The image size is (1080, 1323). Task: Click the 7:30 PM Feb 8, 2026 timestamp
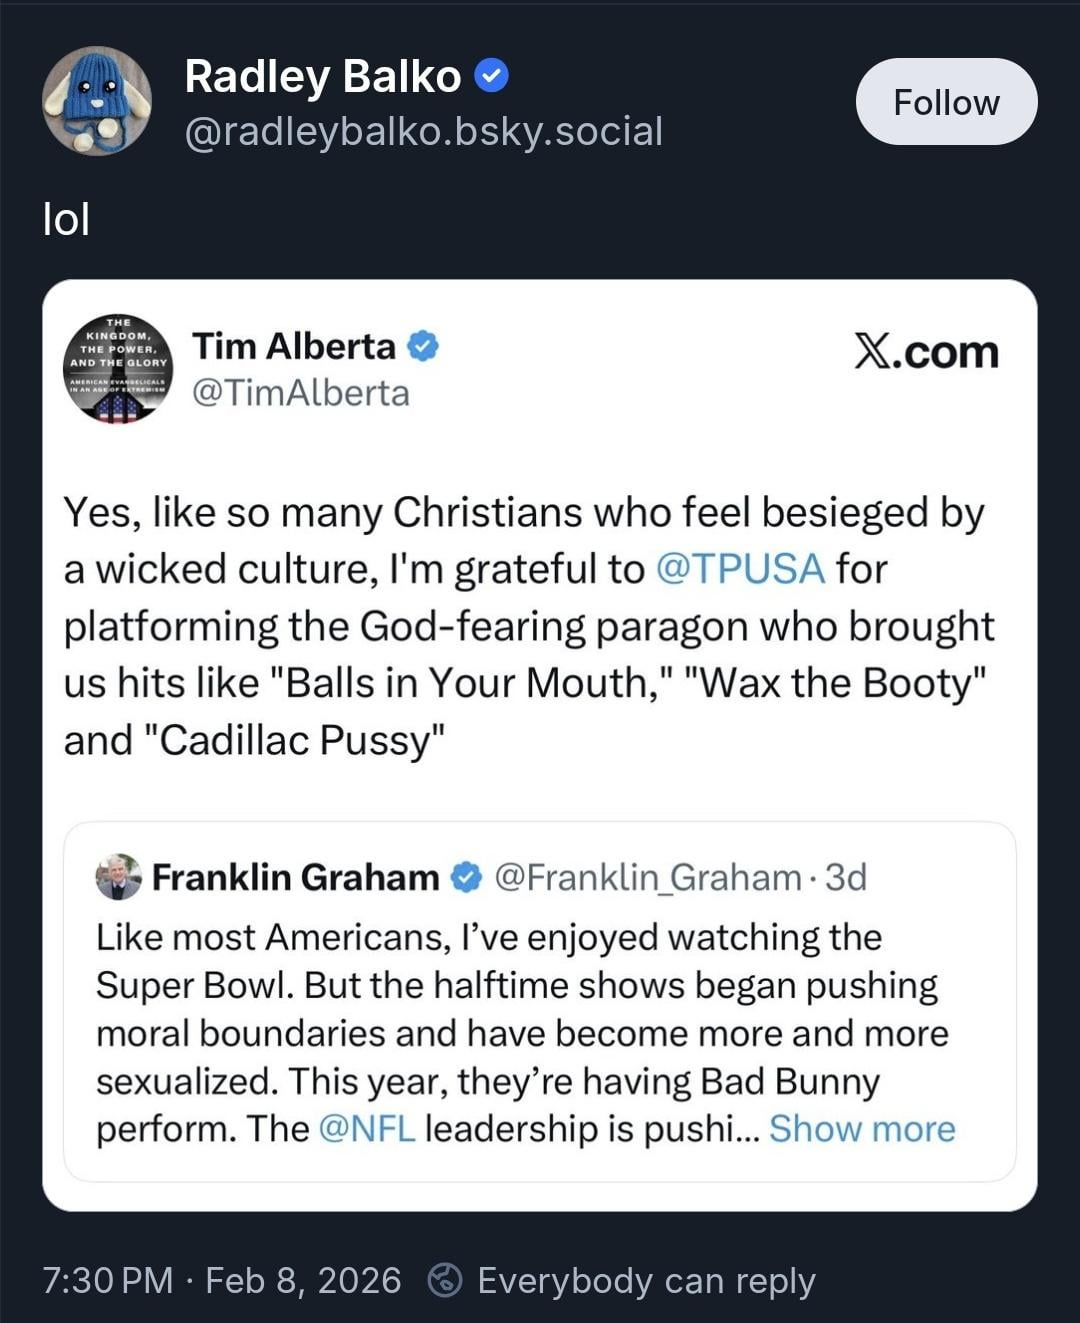pyautogui.click(x=222, y=1280)
